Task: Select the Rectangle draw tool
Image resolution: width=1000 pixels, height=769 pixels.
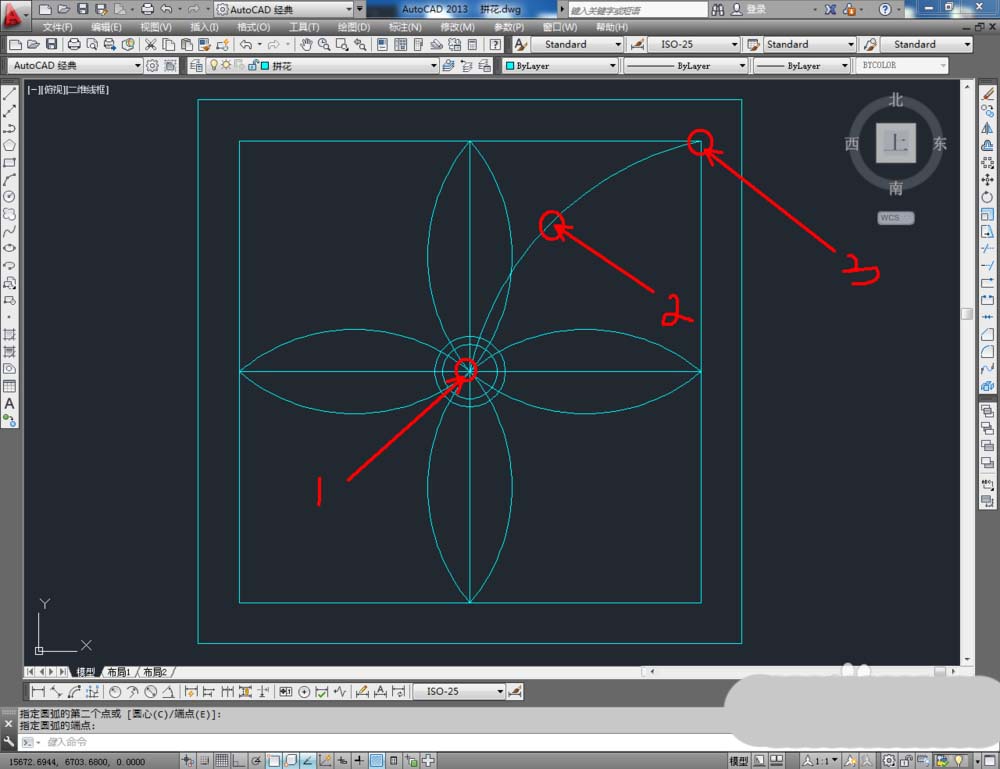Action: coord(10,163)
